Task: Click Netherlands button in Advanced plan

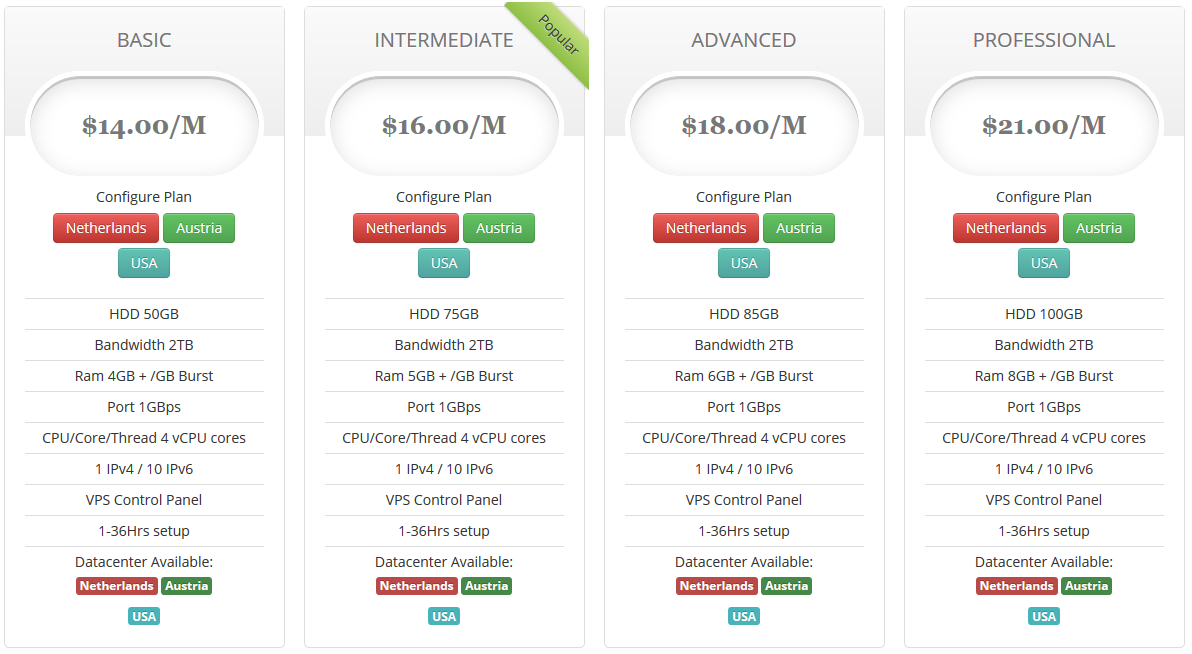Action: (706, 228)
